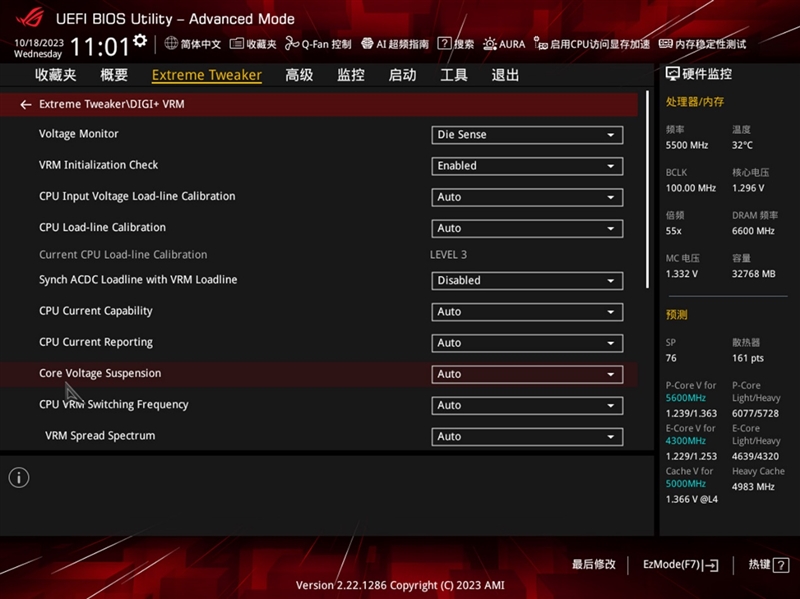Open Synch ACDC Loadline dropdown
This screenshot has height=599, width=800.
click(527, 281)
